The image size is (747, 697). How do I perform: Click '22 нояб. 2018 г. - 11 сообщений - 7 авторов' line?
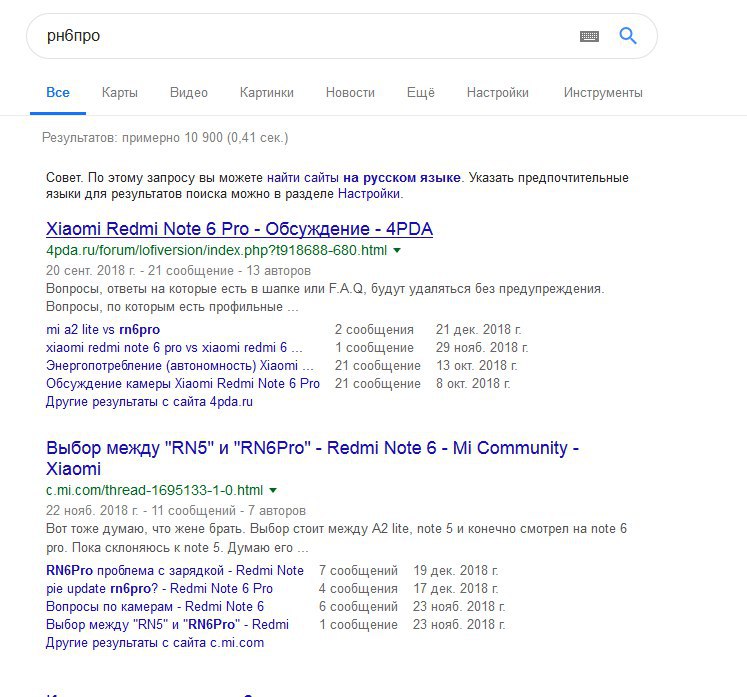[x=176, y=511]
